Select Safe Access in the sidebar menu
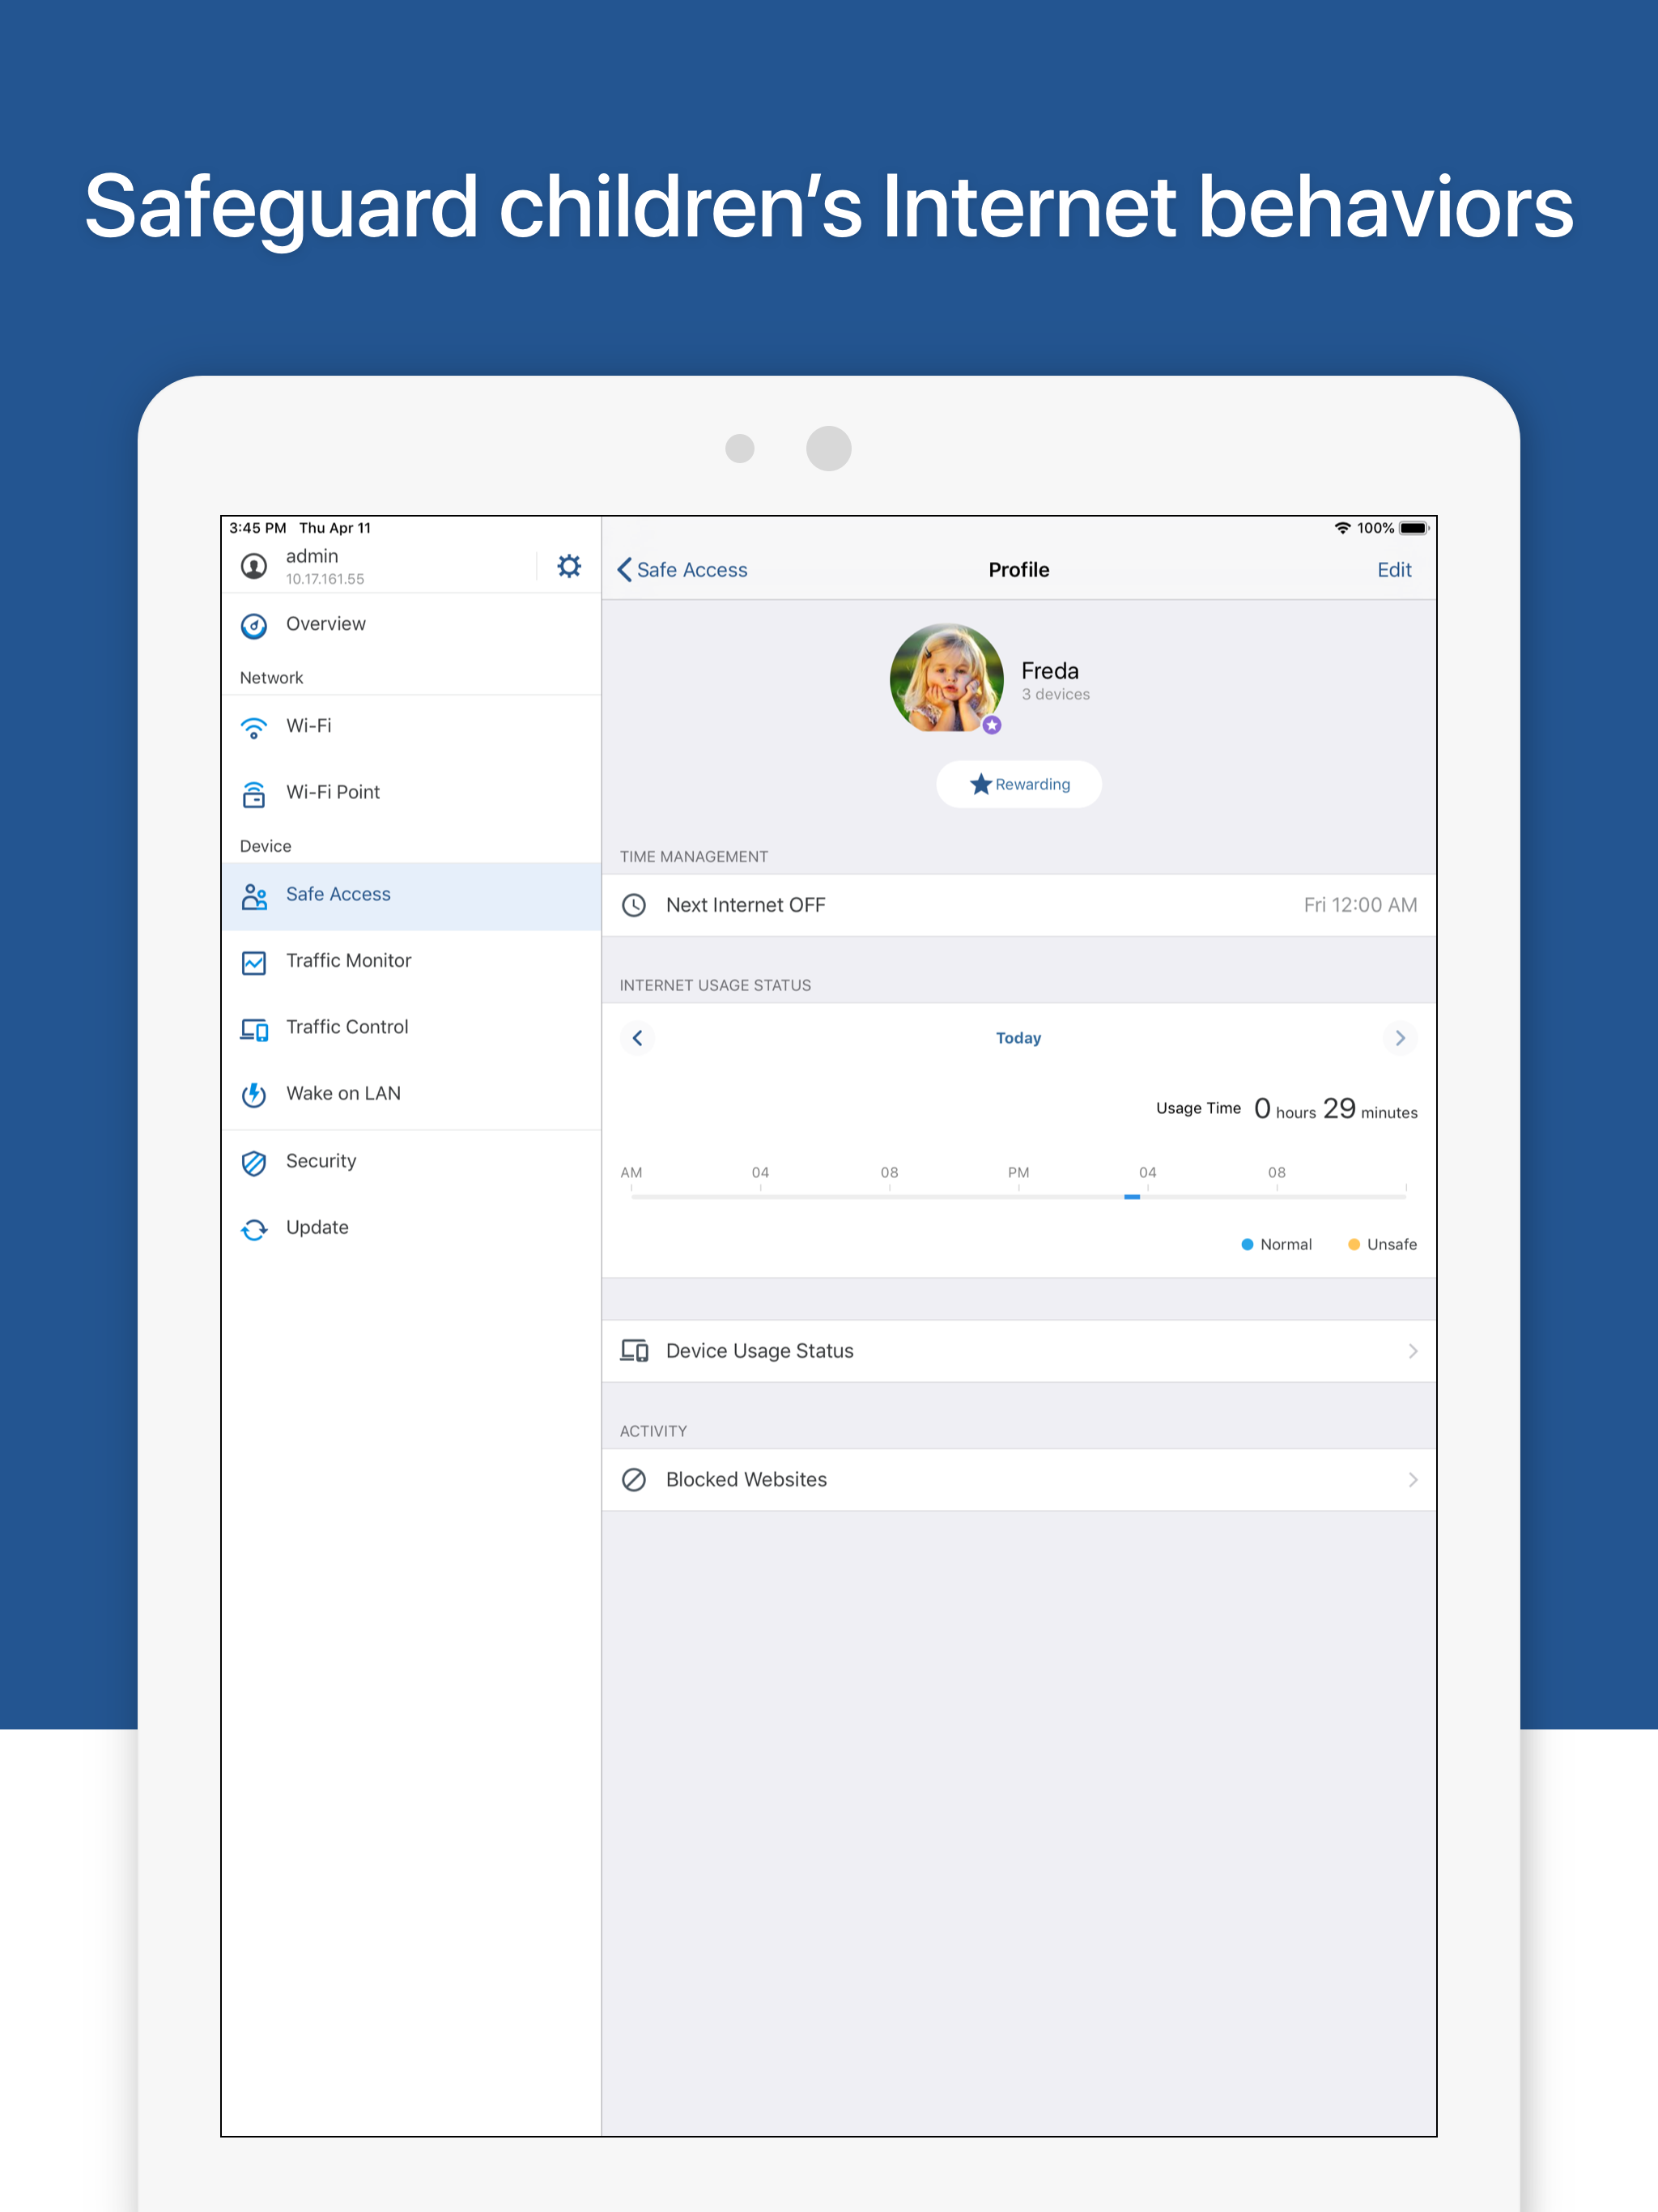Viewport: 1658px width, 2212px height. pyautogui.click(x=338, y=895)
